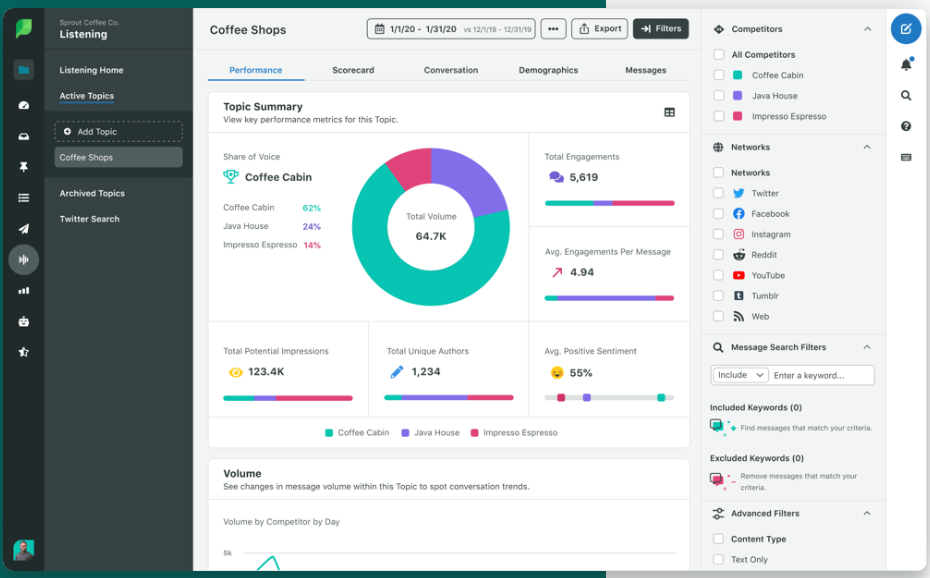Open the inbox tray icon in sidebar
930x578 pixels.
[24, 136]
